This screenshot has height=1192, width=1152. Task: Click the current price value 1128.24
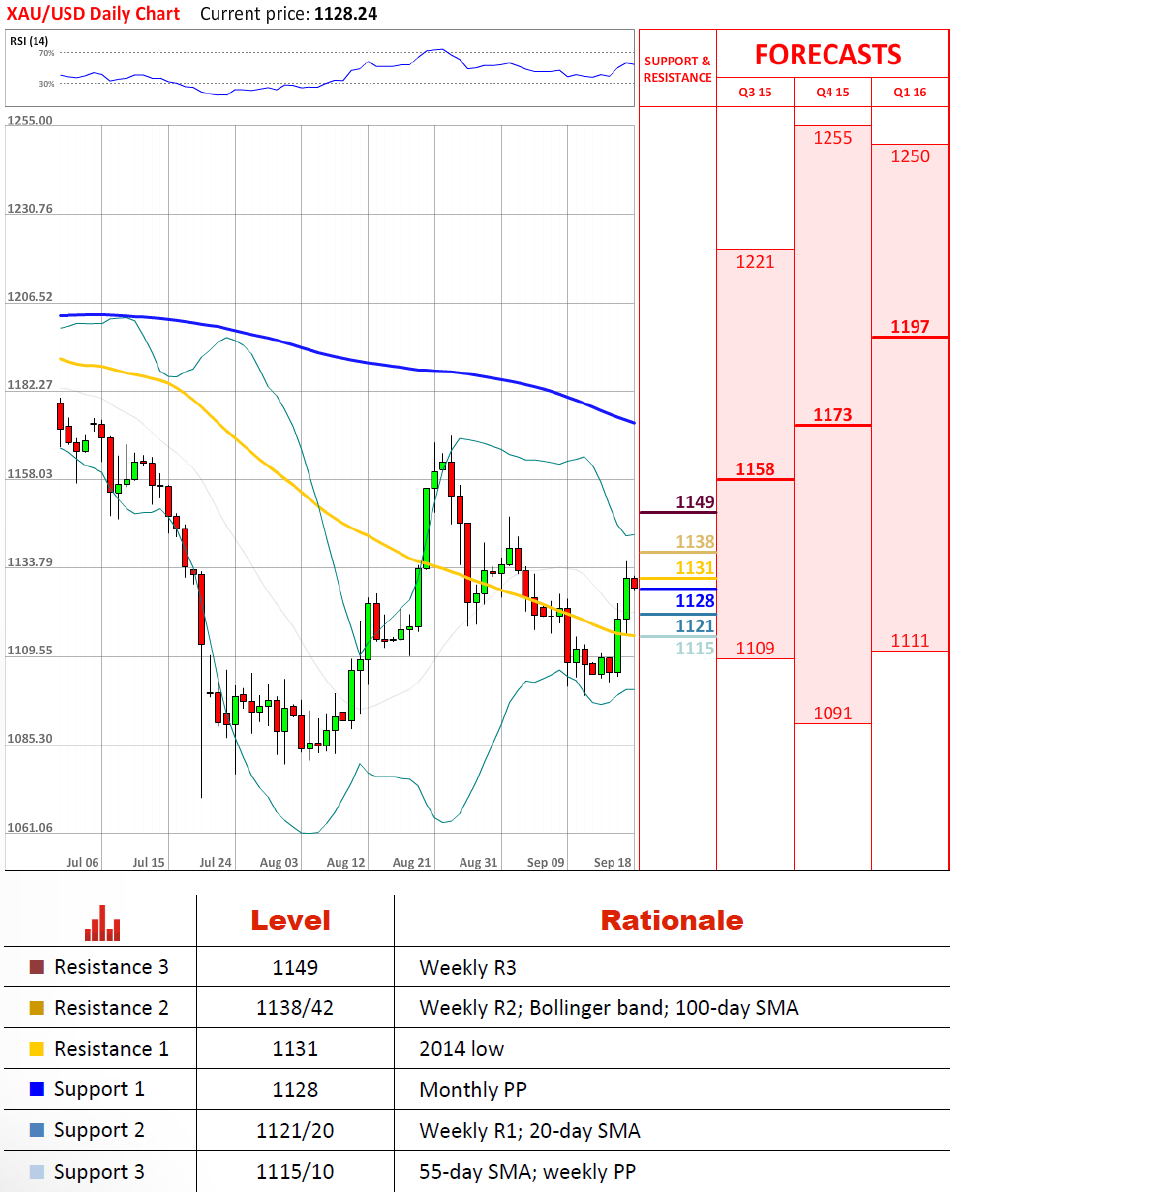[x=345, y=14]
